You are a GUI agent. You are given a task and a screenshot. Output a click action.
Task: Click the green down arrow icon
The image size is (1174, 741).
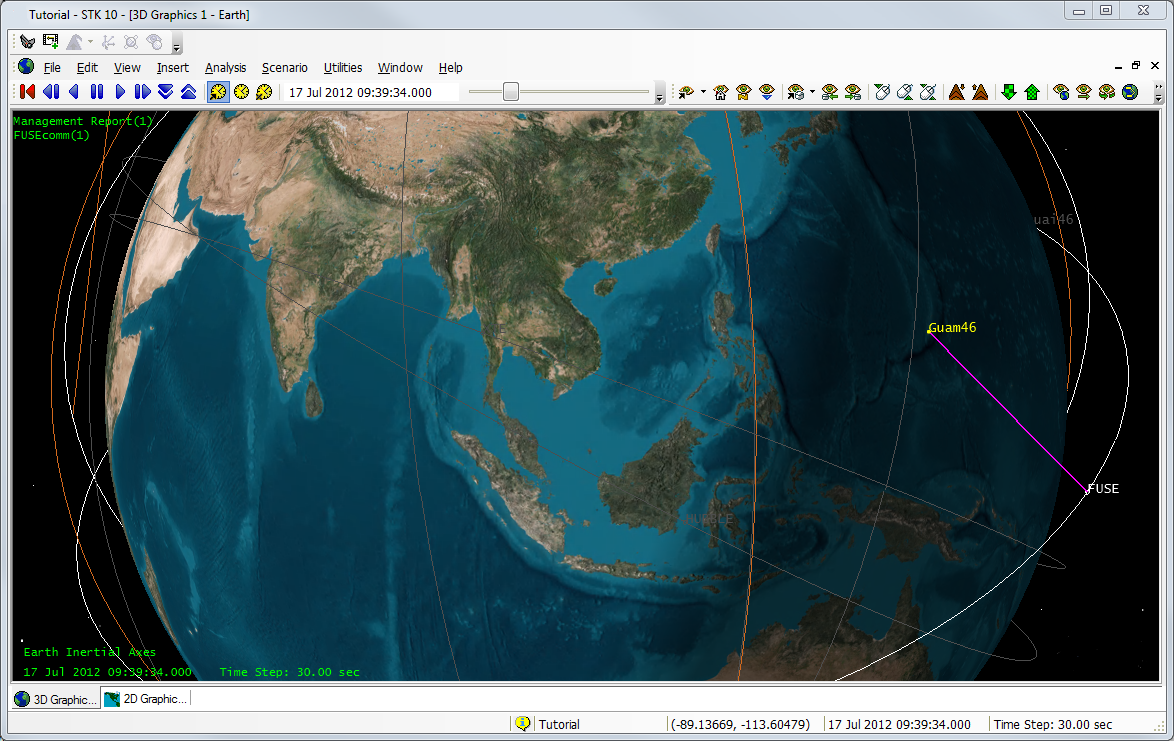click(x=1009, y=92)
